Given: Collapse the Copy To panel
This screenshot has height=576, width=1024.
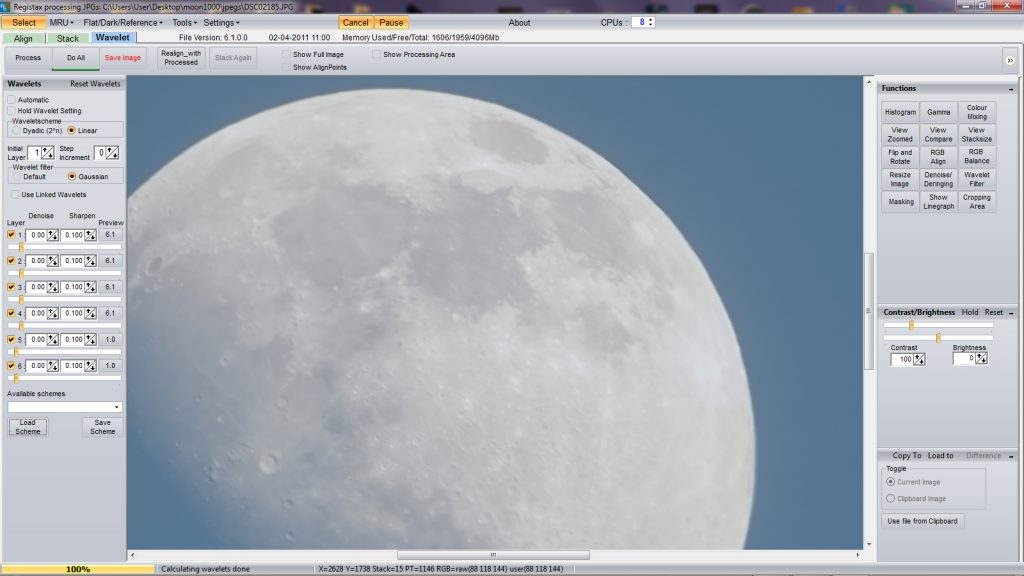Looking at the screenshot, I should click(1011, 456).
